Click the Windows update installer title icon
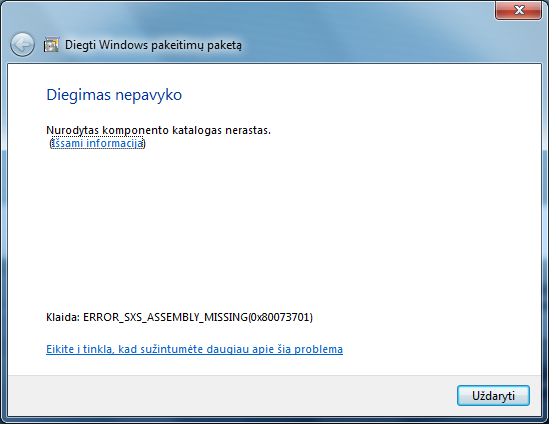This screenshot has width=556, height=425. [x=51, y=45]
